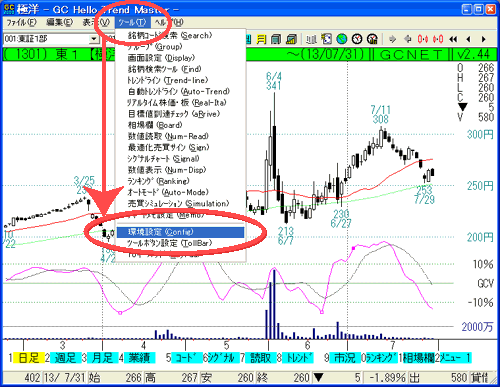Click the globe icon in toolbar
This screenshot has width=500, height=387.
tap(342, 39)
